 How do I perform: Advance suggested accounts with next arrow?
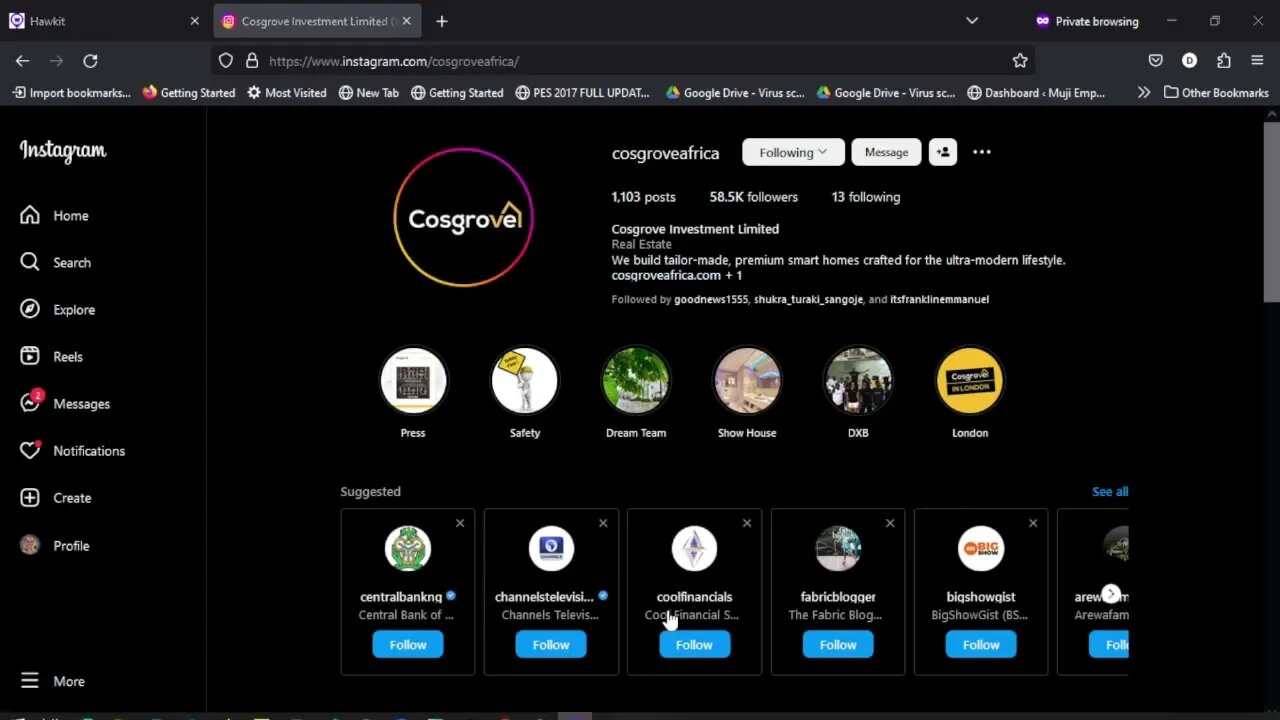pos(1111,594)
